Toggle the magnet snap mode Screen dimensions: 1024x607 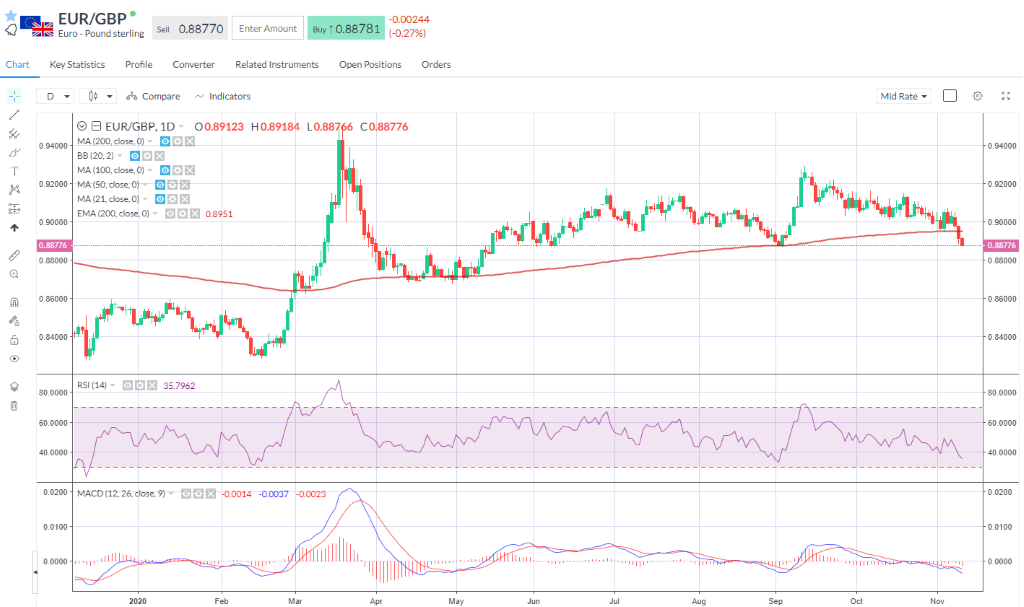pos(14,302)
